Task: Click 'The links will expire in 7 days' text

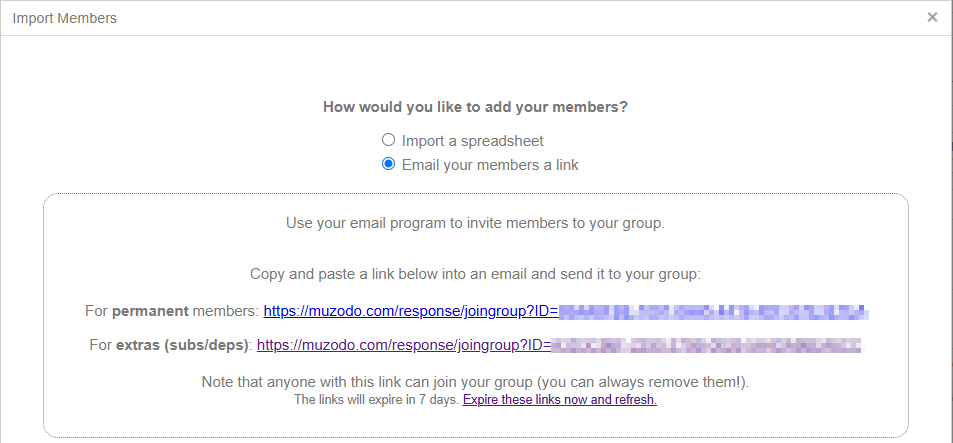Action: 376,400
